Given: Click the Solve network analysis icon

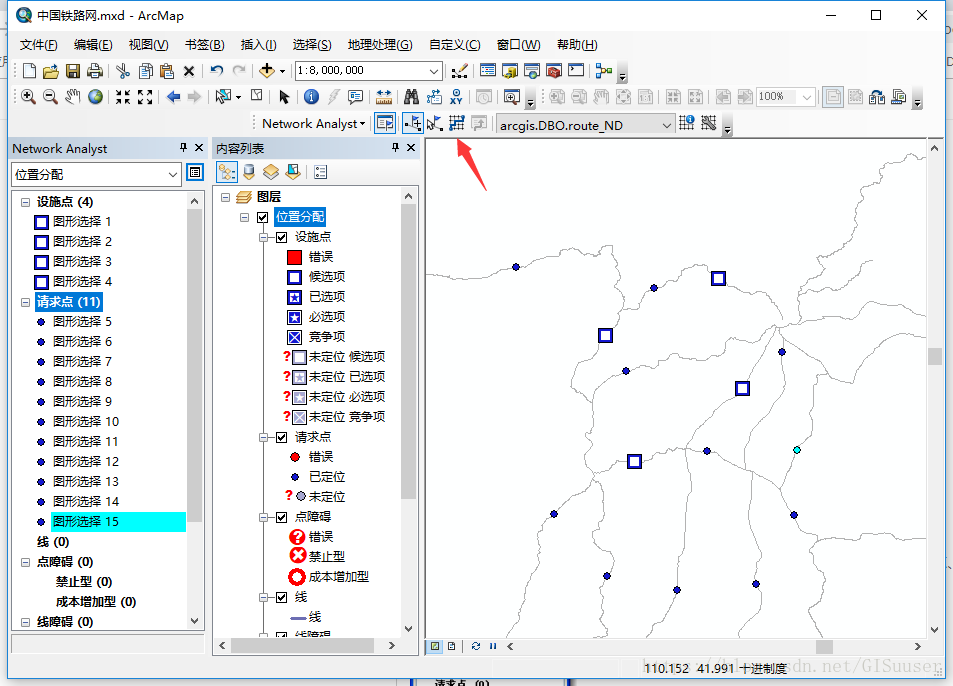Looking at the screenshot, I should tap(456, 123).
